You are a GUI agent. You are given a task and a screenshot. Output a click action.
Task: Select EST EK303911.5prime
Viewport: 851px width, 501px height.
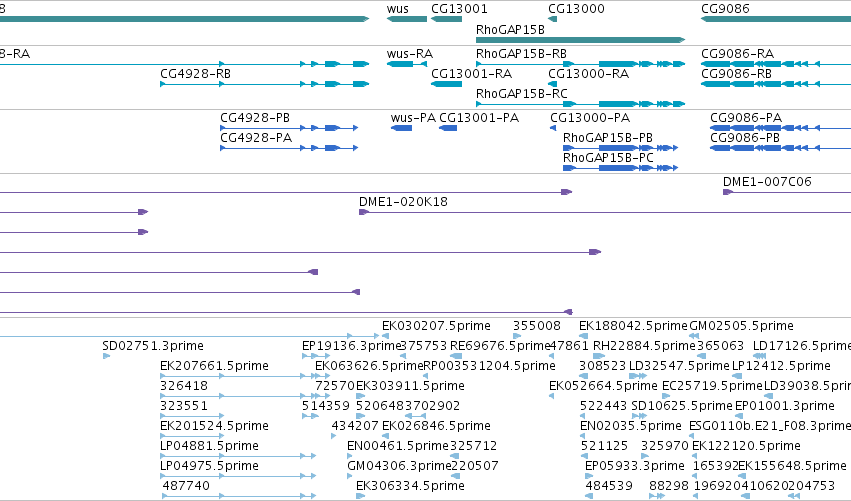point(410,386)
